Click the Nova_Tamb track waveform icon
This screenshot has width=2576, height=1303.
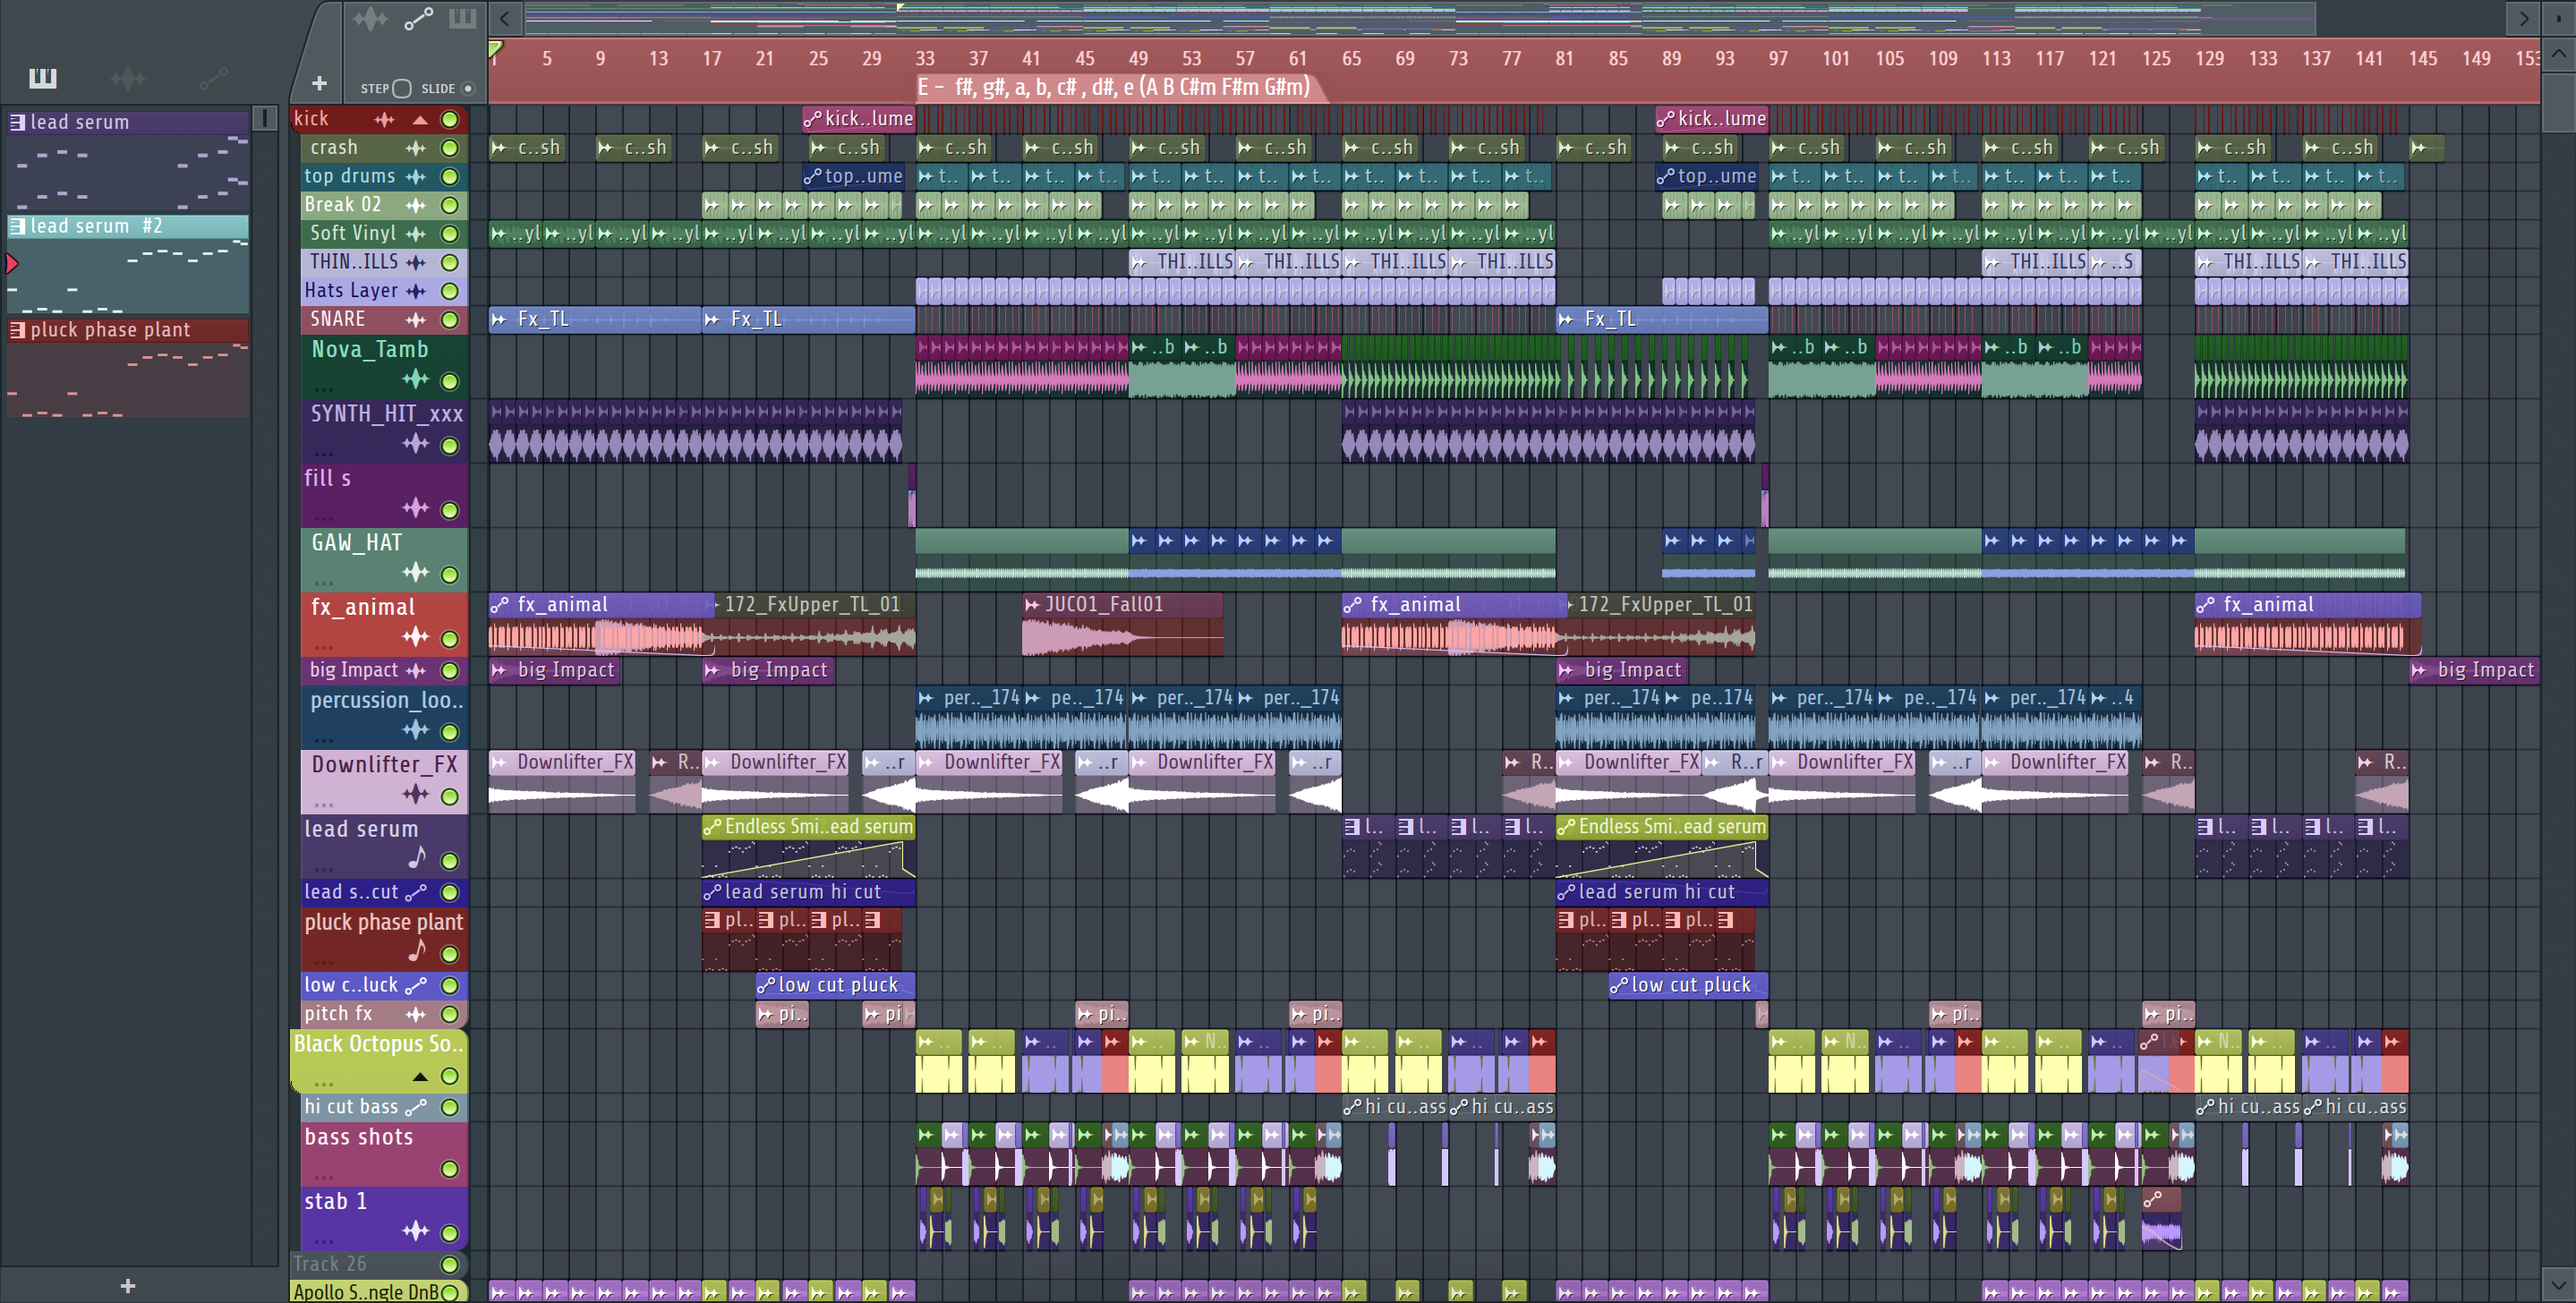click(416, 379)
